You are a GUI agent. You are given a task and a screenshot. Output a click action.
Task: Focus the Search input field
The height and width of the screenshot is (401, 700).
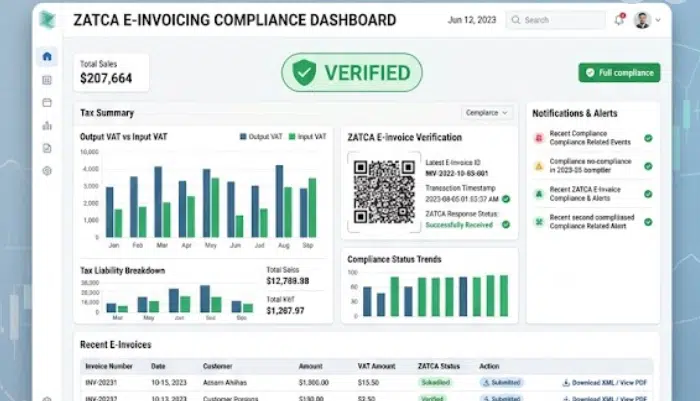point(555,20)
